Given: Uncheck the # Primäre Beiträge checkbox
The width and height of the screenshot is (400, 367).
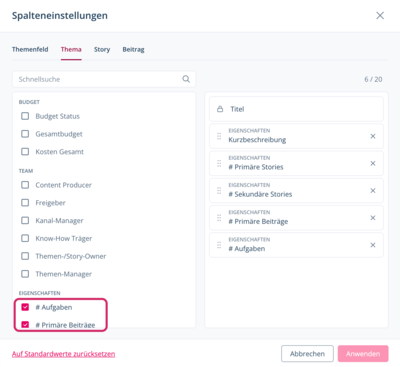Looking at the screenshot, I should click(25, 324).
